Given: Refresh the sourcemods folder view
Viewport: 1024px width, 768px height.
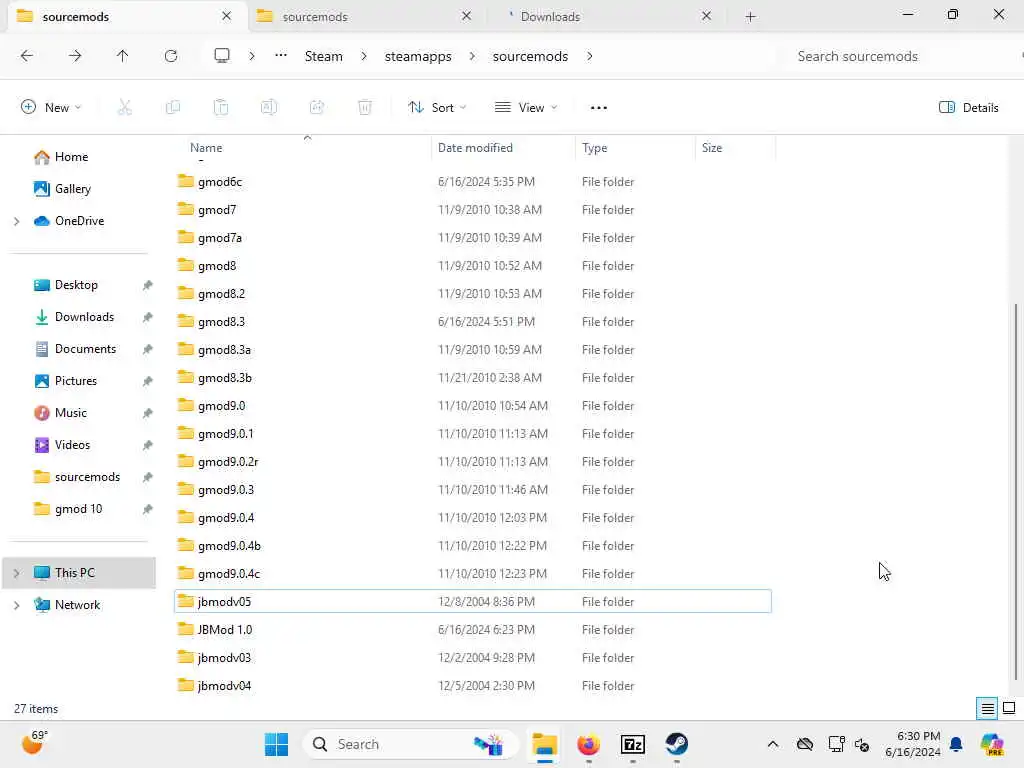Looking at the screenshot, I should pos(171,56).
